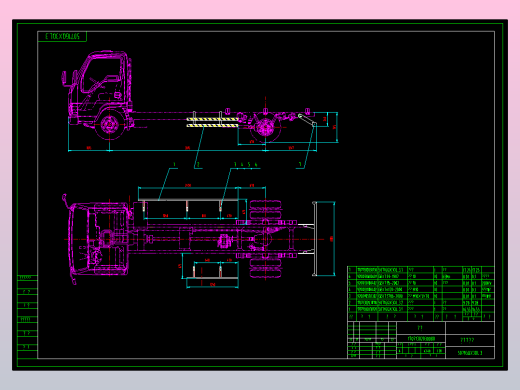Click the drawing number cell in the title block's bottom-right corner

pyautogui.click(x=470, y=353)
